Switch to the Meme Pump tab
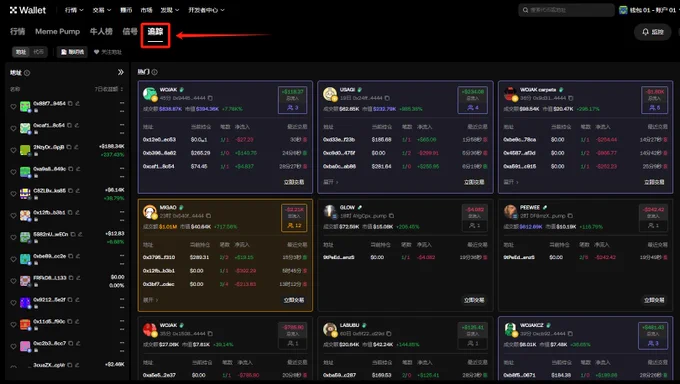Image resolution: width=680 pixels, height=384 pixels. point(57,32)
